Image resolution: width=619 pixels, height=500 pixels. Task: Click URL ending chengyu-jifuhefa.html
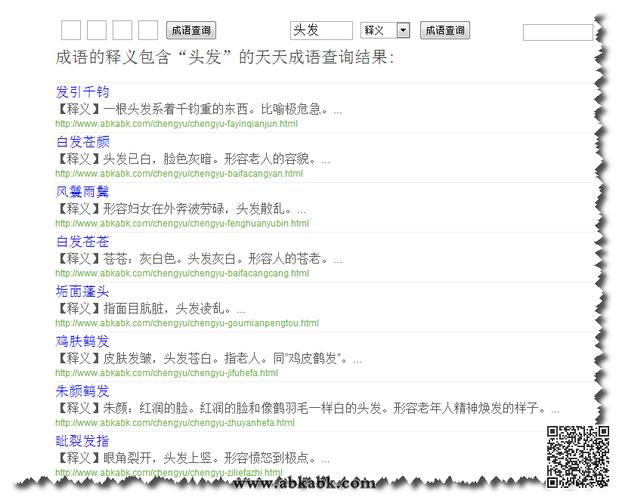pyautogui.click(x=167, y=373)
